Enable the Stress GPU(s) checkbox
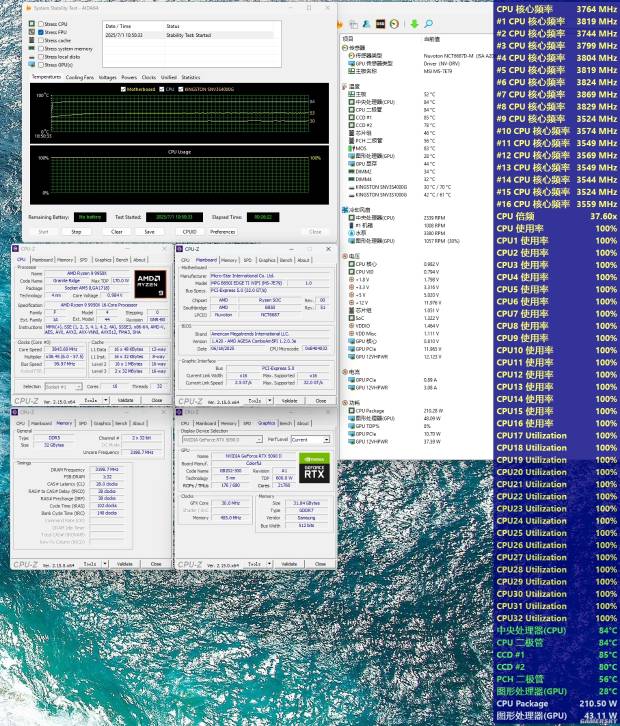Screen dimensions: 620x726 41,65
